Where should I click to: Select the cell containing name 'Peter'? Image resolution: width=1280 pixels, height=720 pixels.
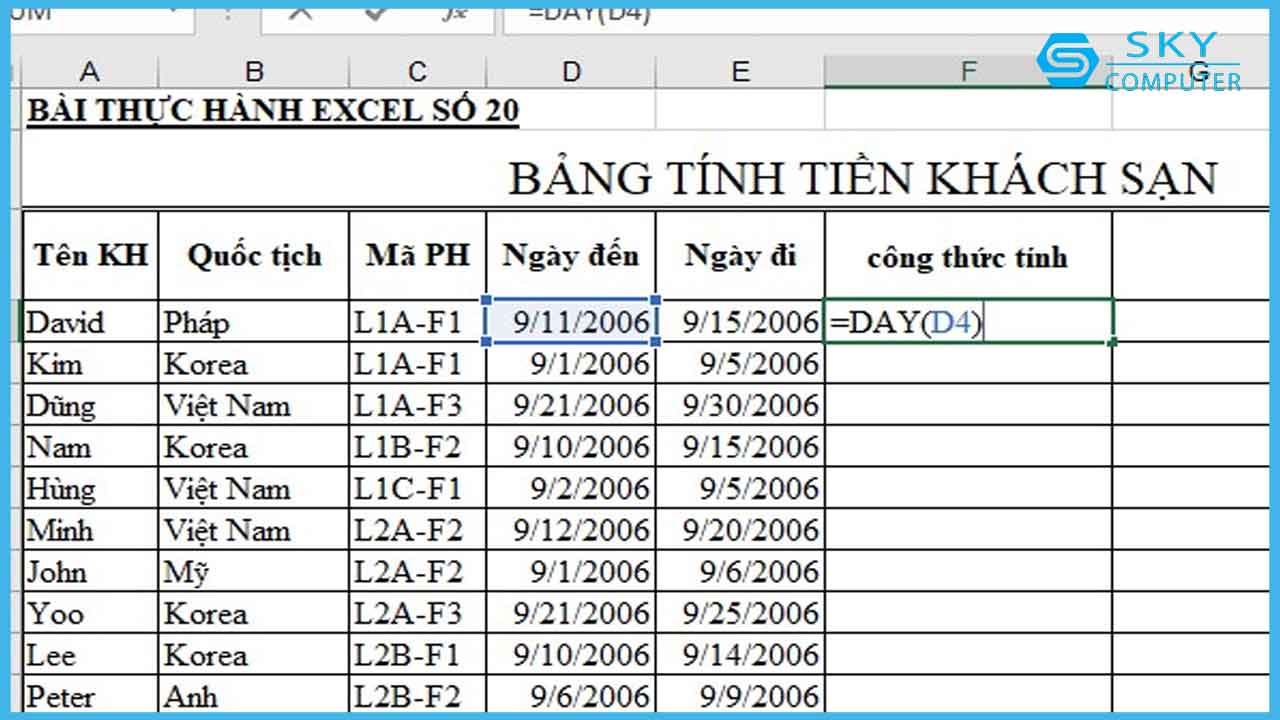pos(90,696)
